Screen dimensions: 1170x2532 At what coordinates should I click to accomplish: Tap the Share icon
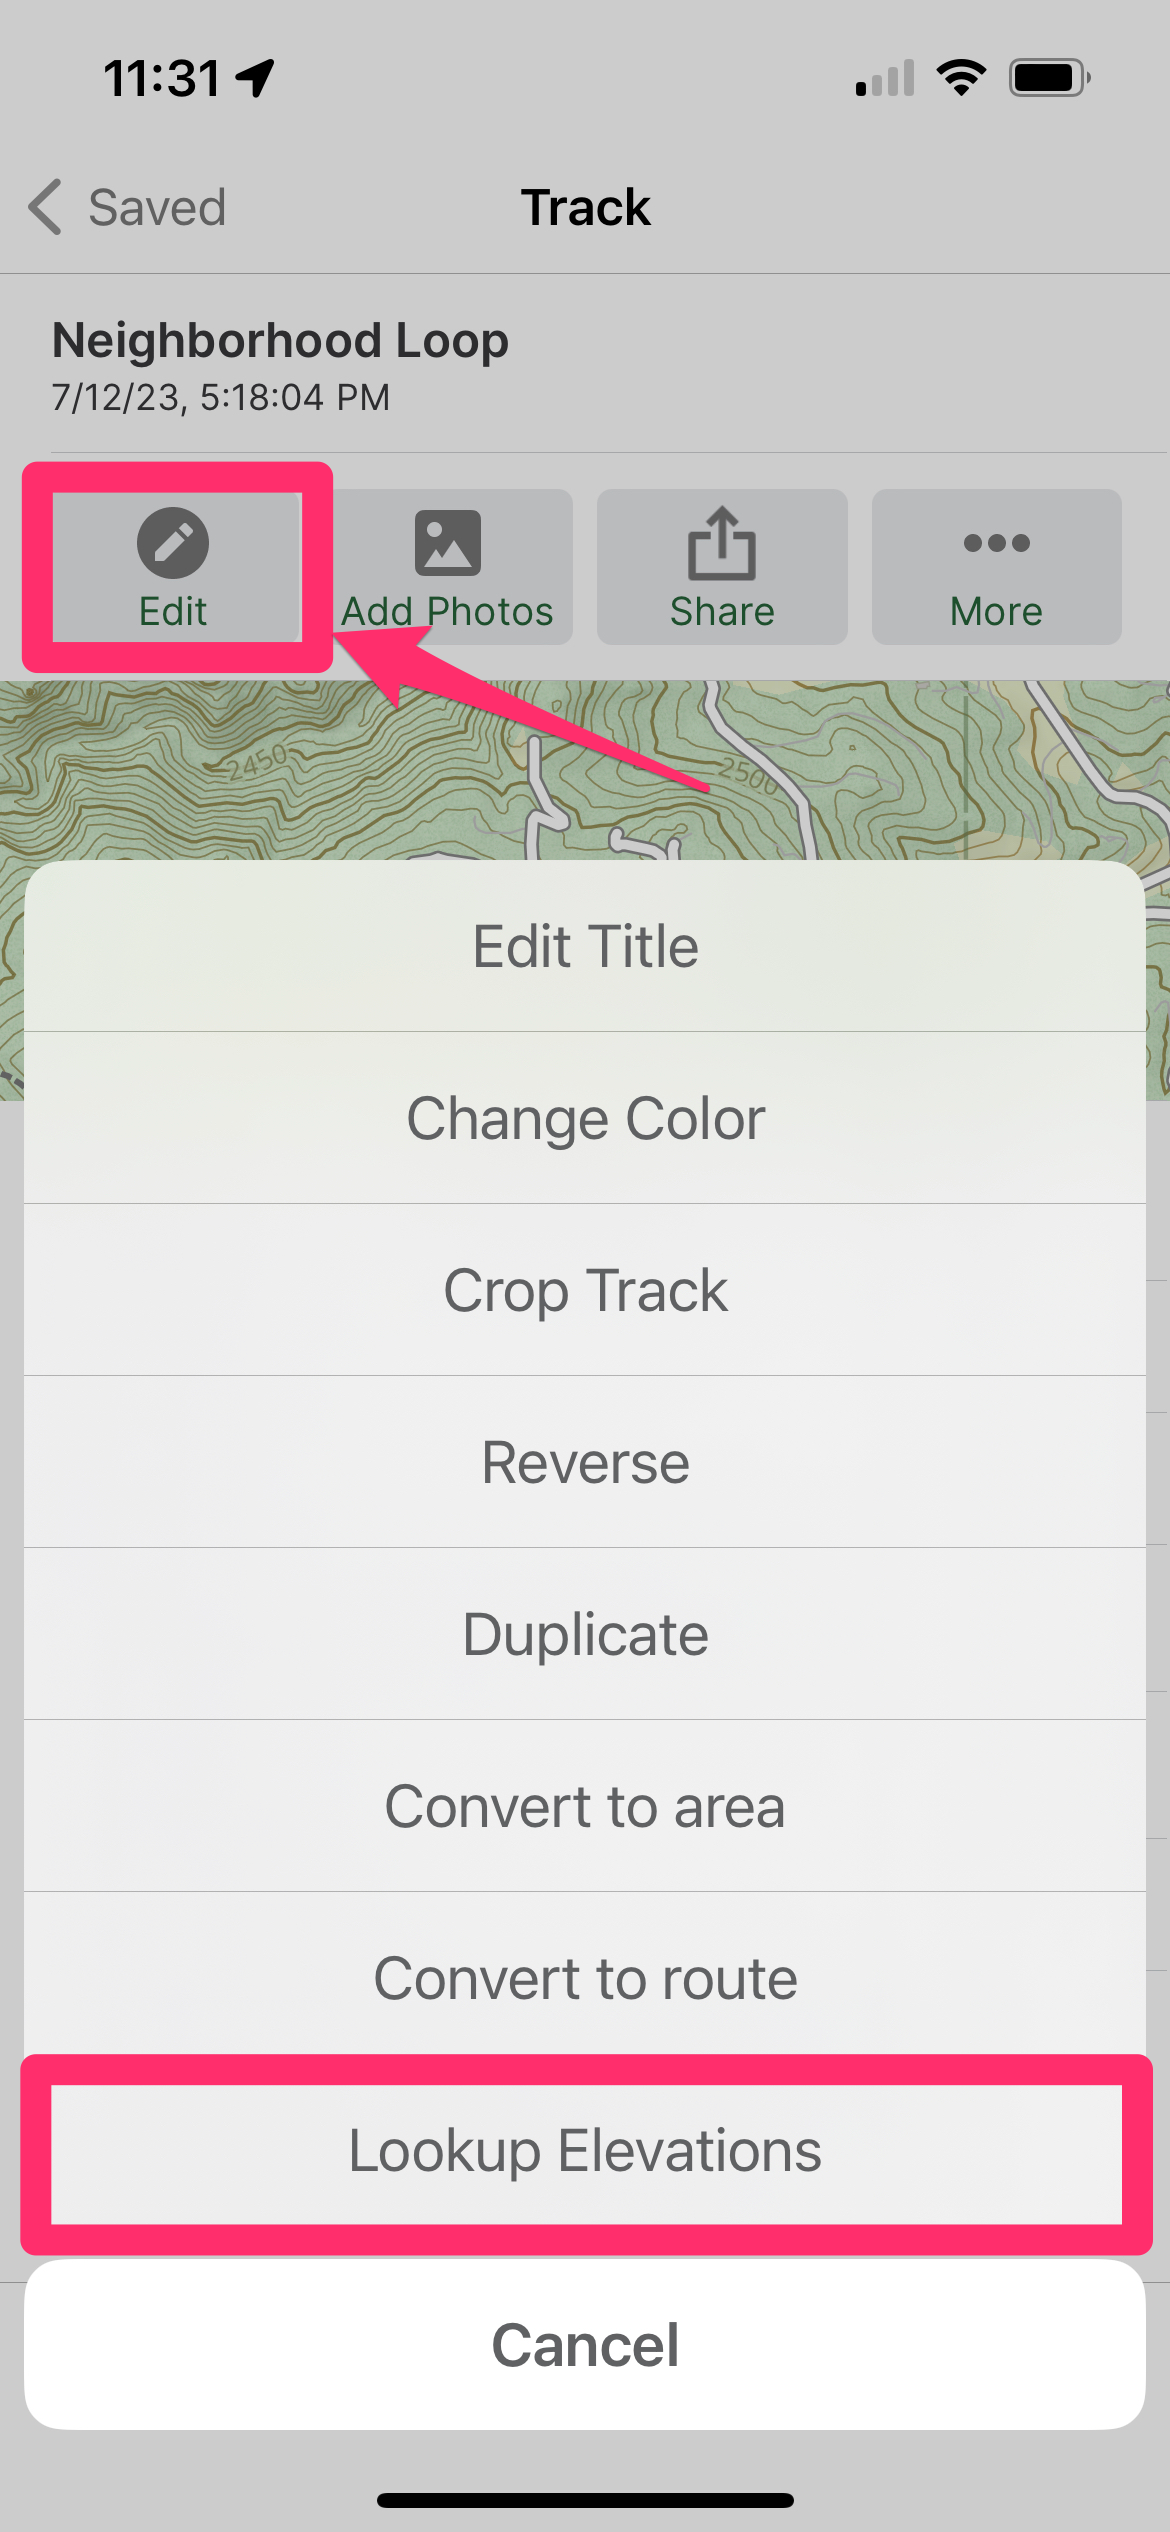[x=721, y=543]
